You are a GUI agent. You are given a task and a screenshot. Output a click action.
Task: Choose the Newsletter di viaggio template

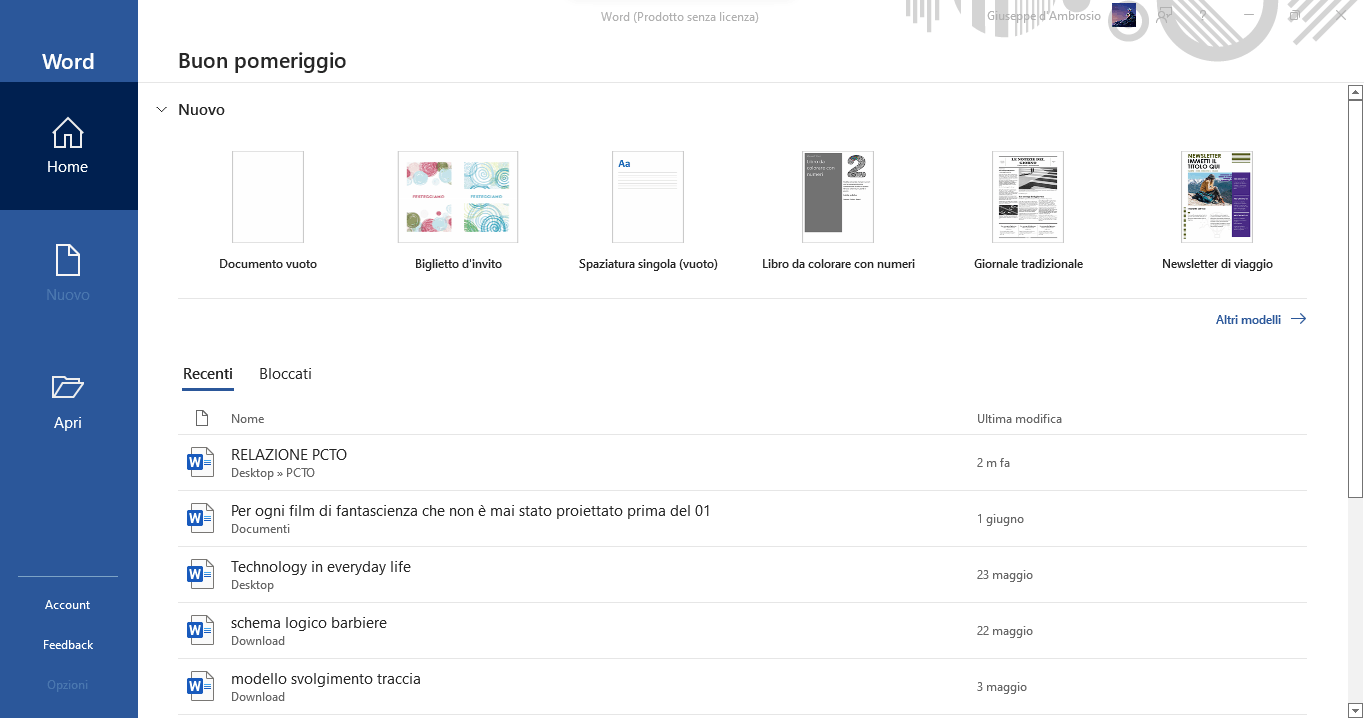(1217, 197)
